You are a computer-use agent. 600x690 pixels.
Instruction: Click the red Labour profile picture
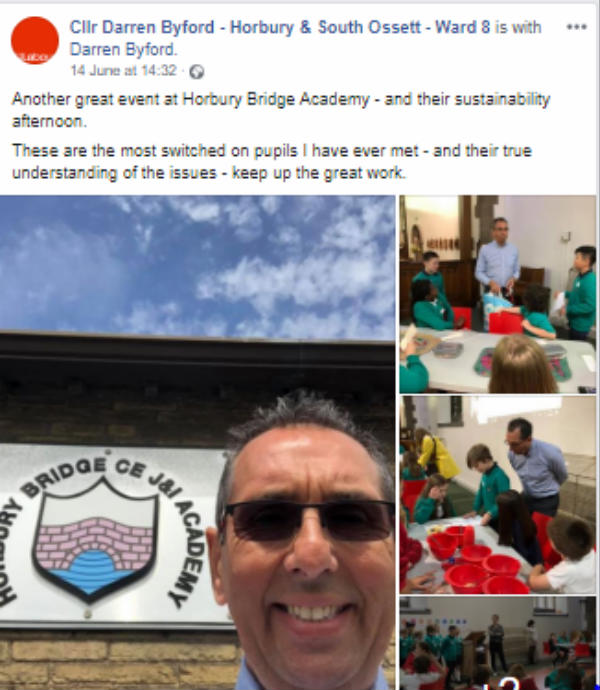[x=35, y=40]
